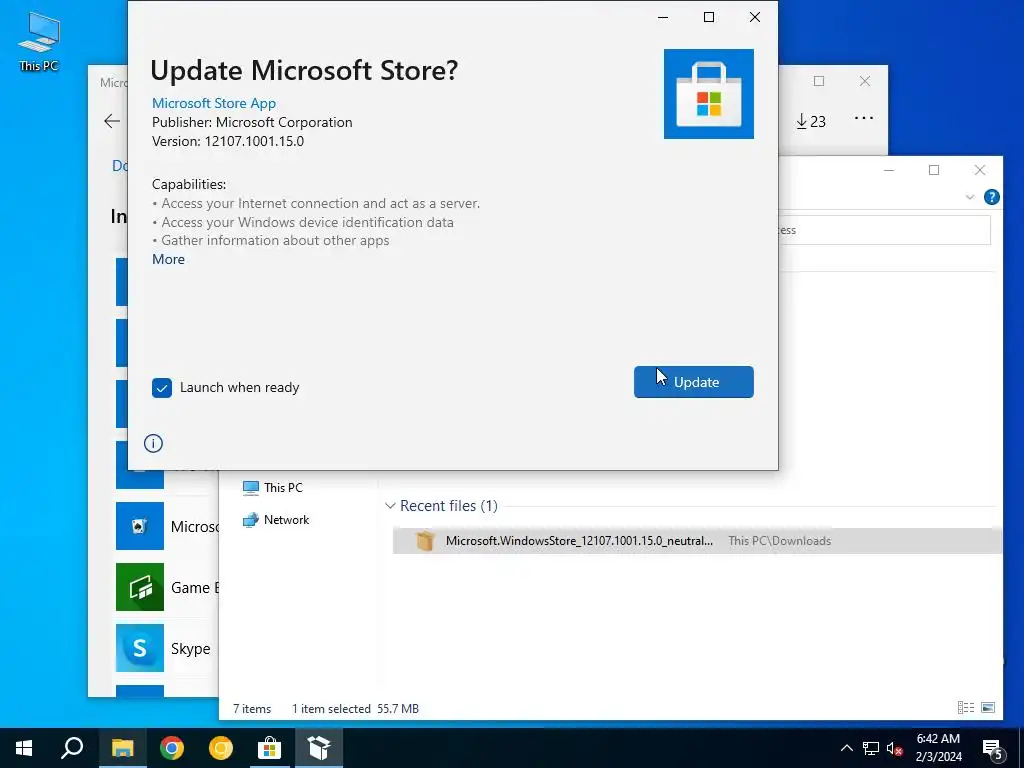1024x768 pixels.
Task: Click App Installer box icon on taskbar
Action: pos(319,748)
